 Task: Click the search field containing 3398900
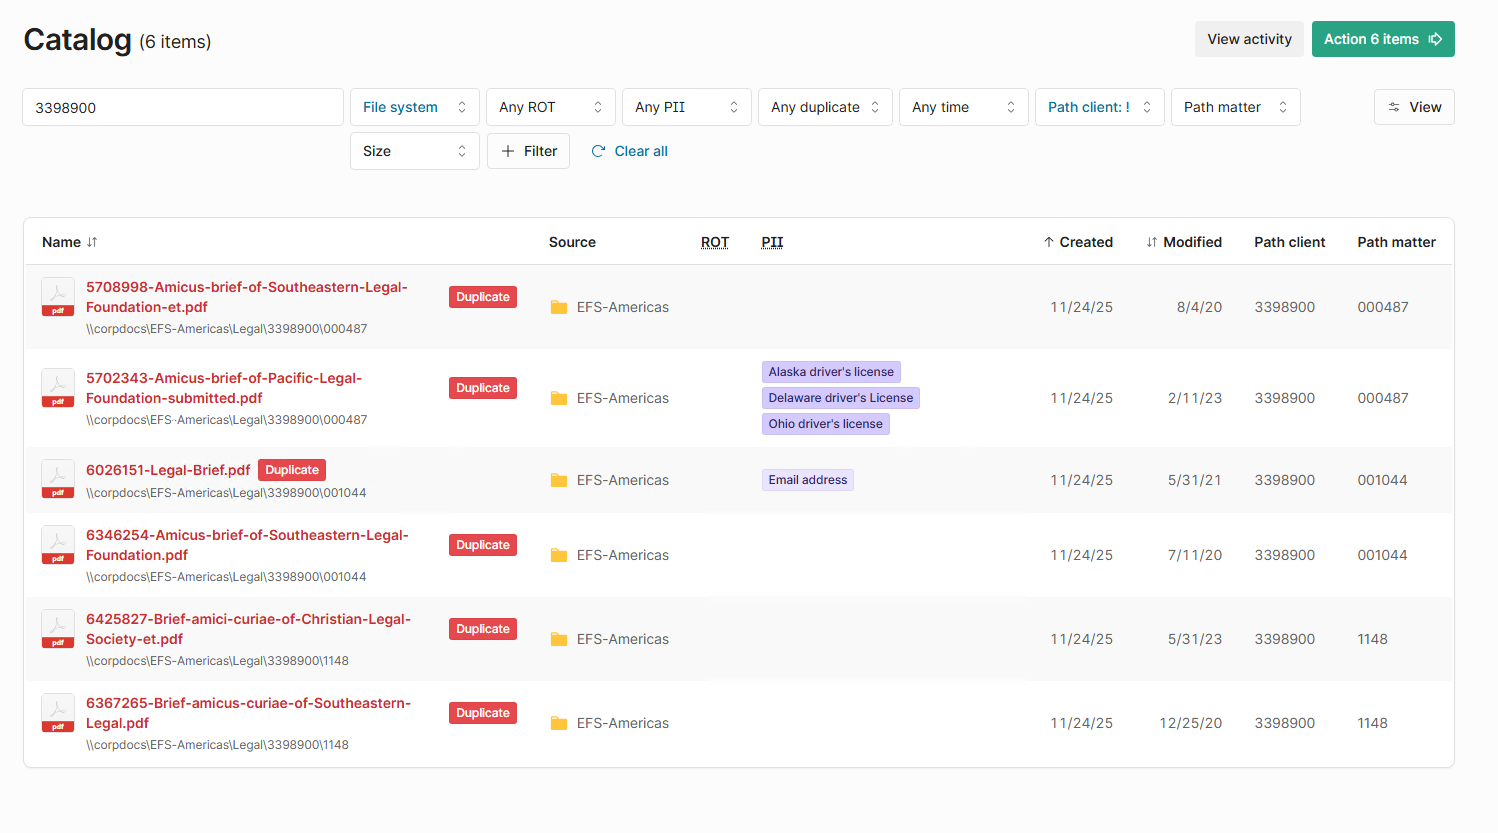pyautogui.click(x=182, y=107)
